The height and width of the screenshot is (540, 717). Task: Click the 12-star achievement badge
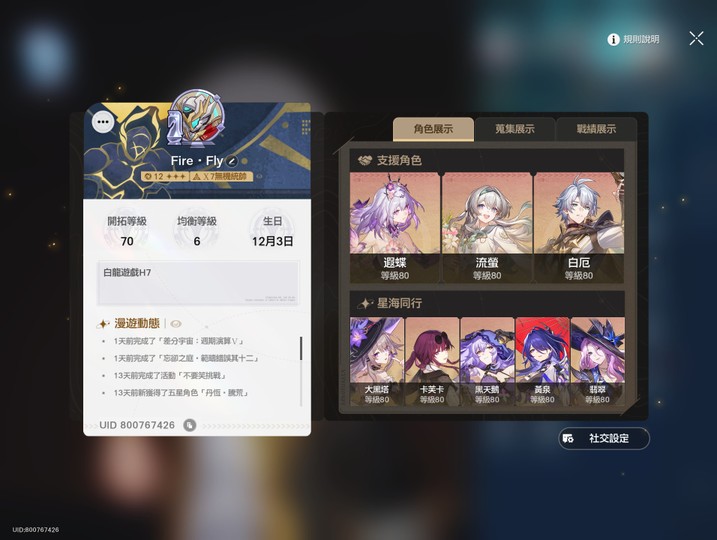point(165,176)
